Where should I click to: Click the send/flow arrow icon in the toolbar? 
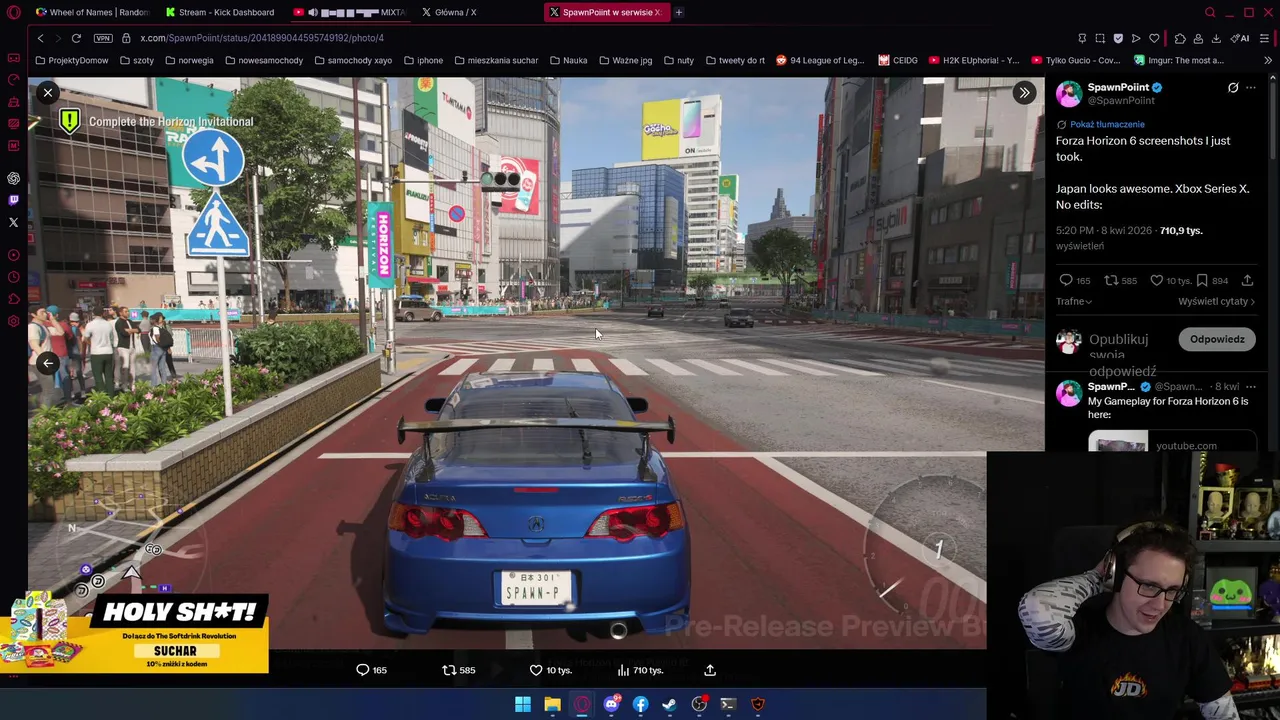click(x=1136, y=38)
